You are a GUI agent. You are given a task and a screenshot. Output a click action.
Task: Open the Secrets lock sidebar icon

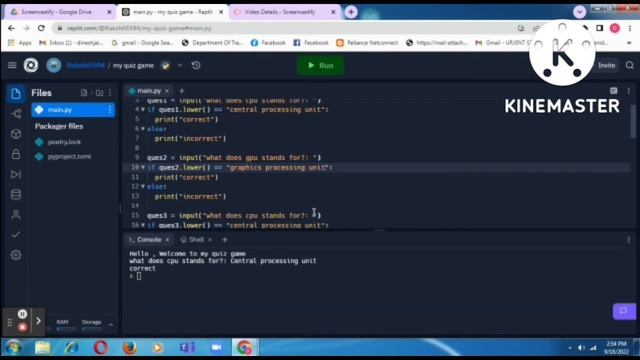pyautogui.click(x=16, y=154)
